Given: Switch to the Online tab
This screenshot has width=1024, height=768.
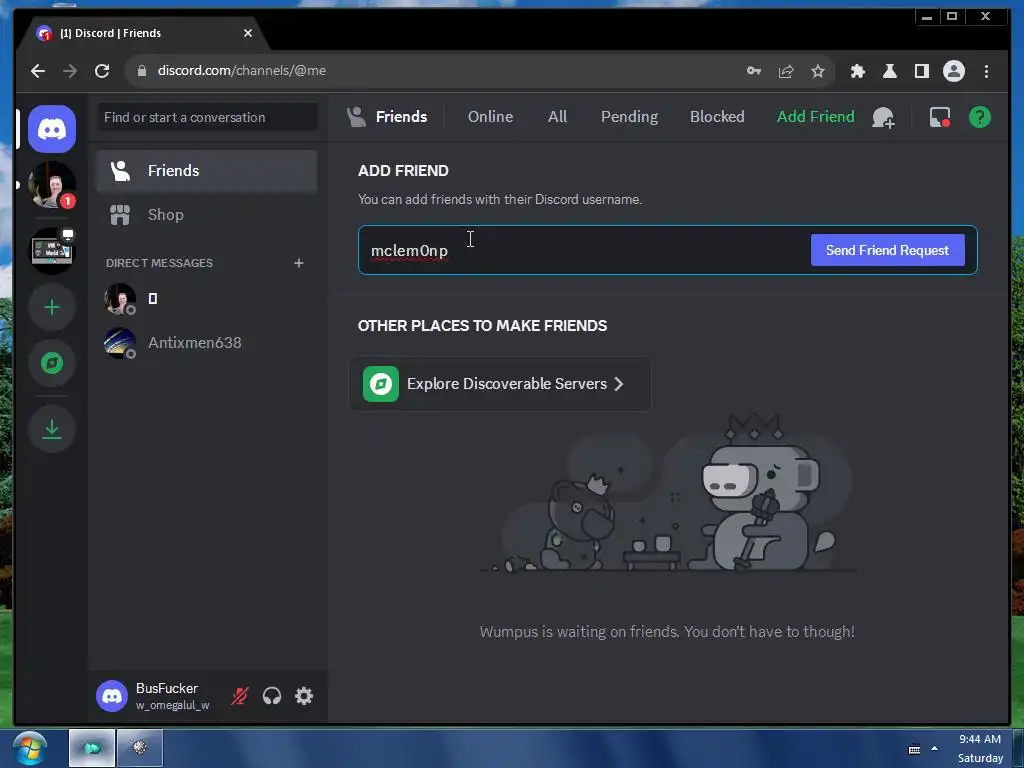Looking at the screenshot, I should tap(490, 117).
